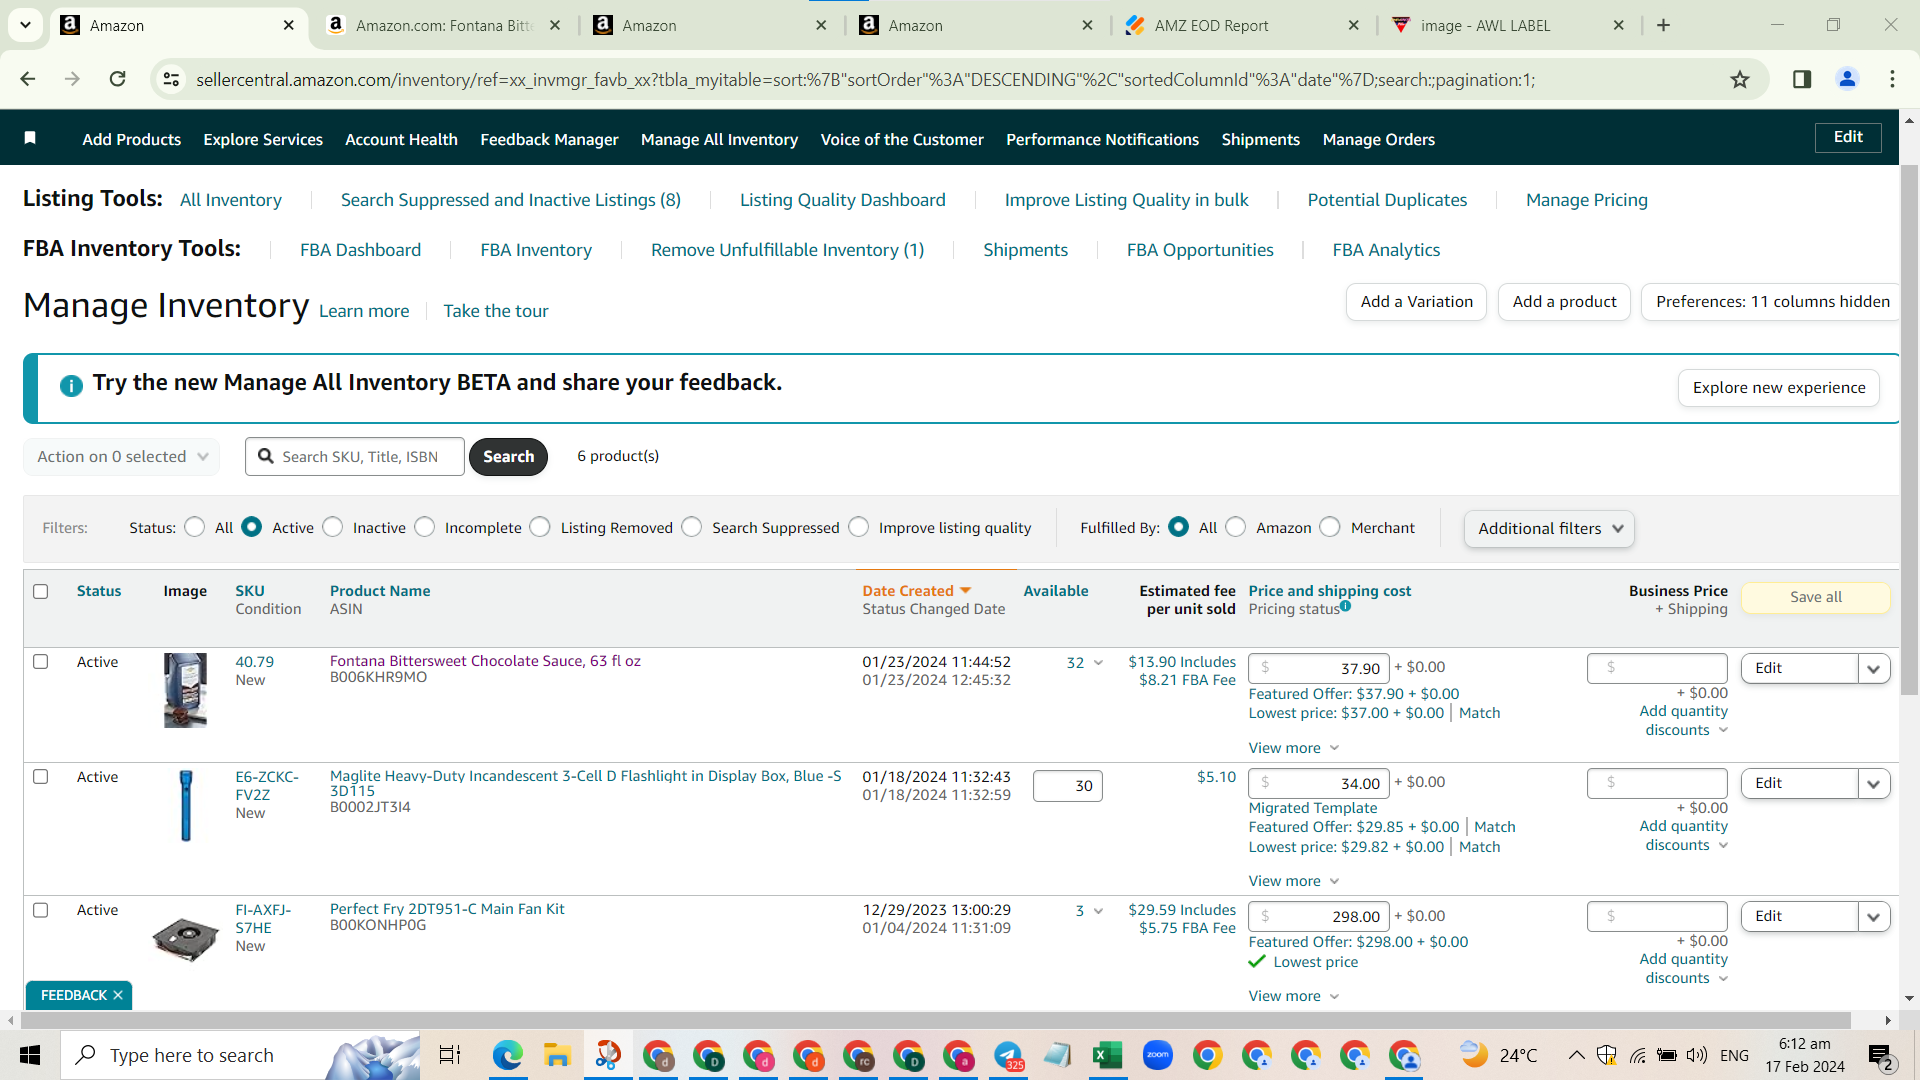Expand the Additional filters dropdown
This screenshot has width=1920, height=1080.
click(x=1549, y=528)
